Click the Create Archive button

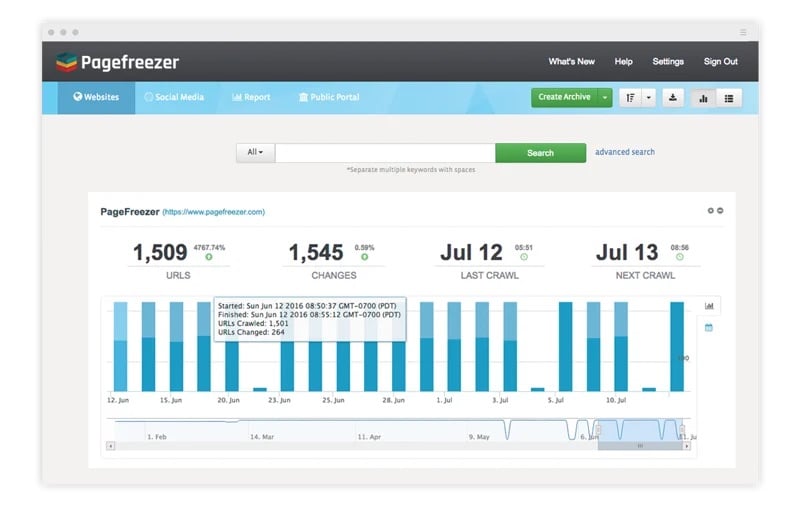(x=564, y=97)
